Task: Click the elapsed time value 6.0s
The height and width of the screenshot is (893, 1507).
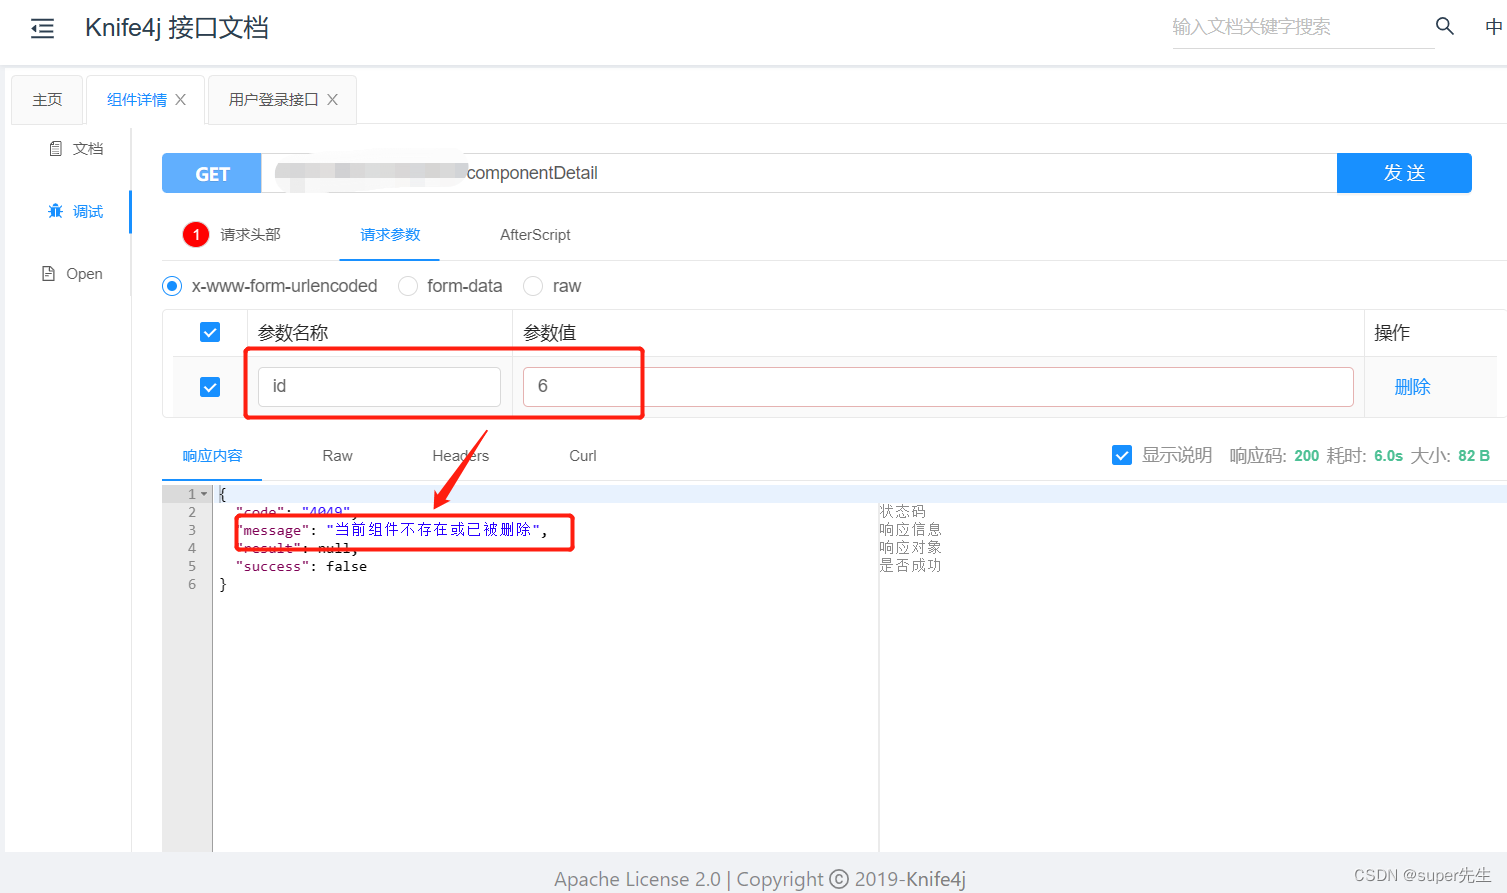Action: coord(1388,456)
